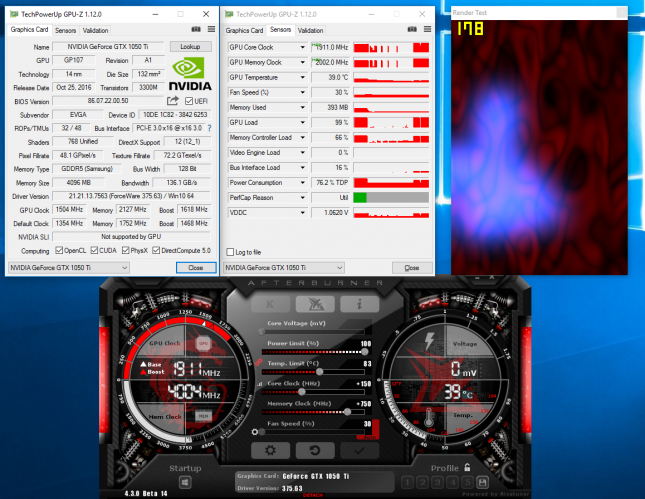Image resolution: width=645 pixels, height=499 pixels.
Task: Adjust the Power Limit slider handle
Action: pos(364,351)
